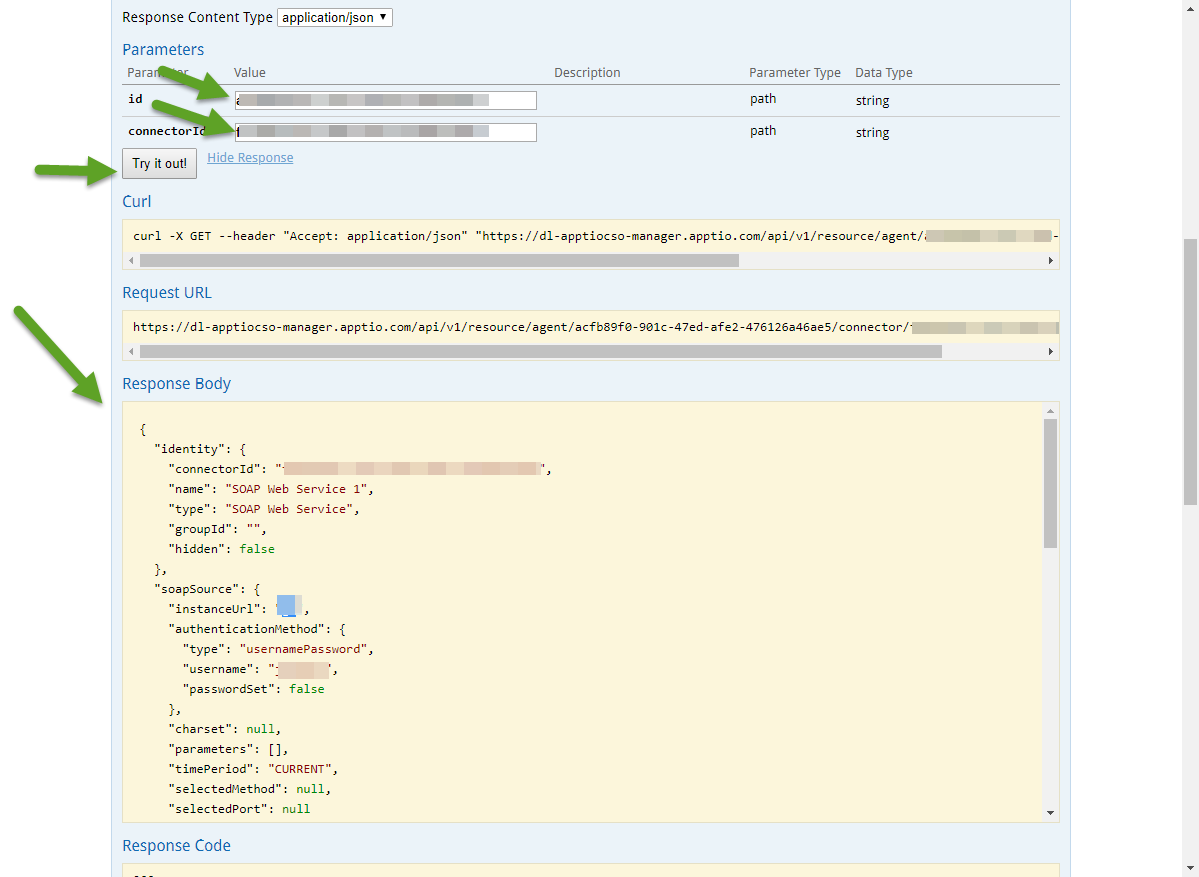Click the Request URL horizontal scrollbar thumb

click(x=540, y=352)
